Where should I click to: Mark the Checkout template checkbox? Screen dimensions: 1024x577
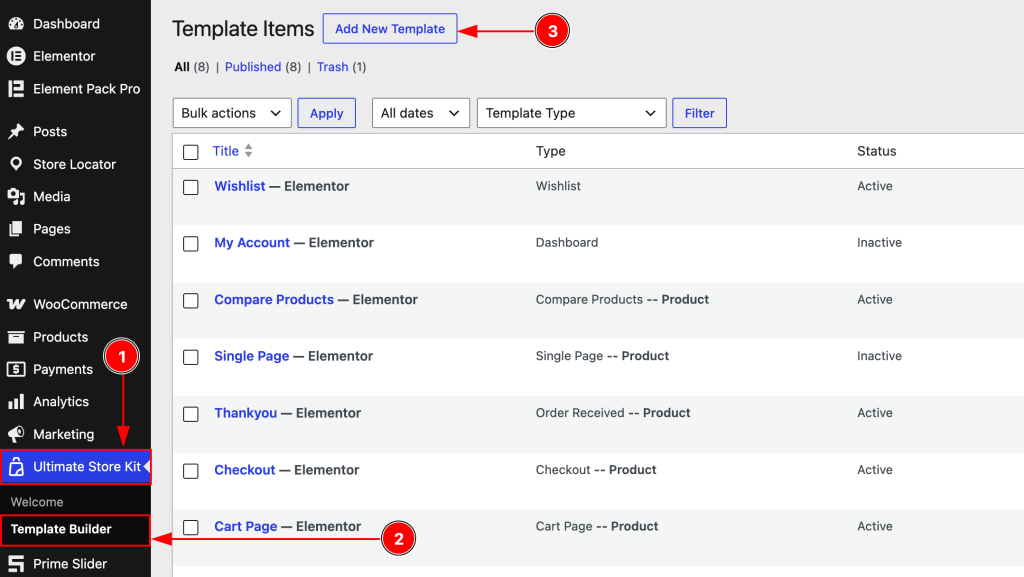pos(191,471)
